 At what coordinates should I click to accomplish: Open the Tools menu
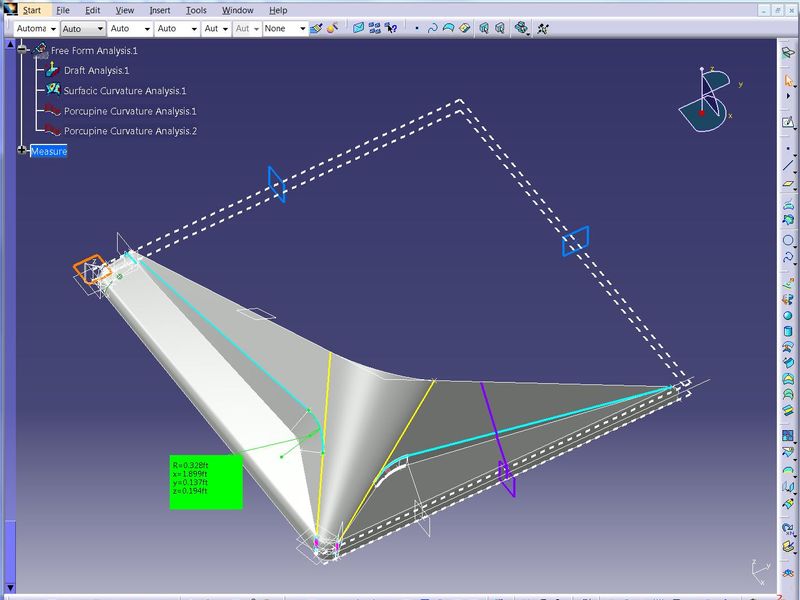click(x=196, y=10)
